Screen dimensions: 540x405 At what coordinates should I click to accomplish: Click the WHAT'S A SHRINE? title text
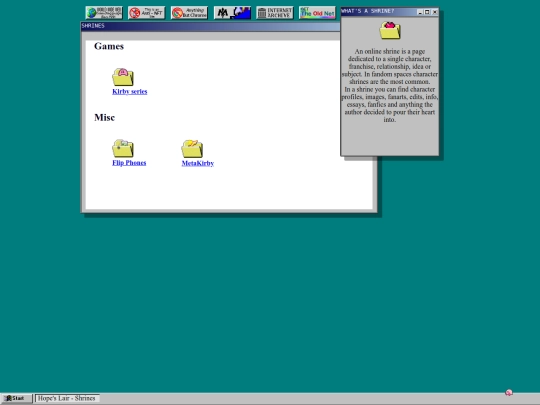(x=367, y=11)
